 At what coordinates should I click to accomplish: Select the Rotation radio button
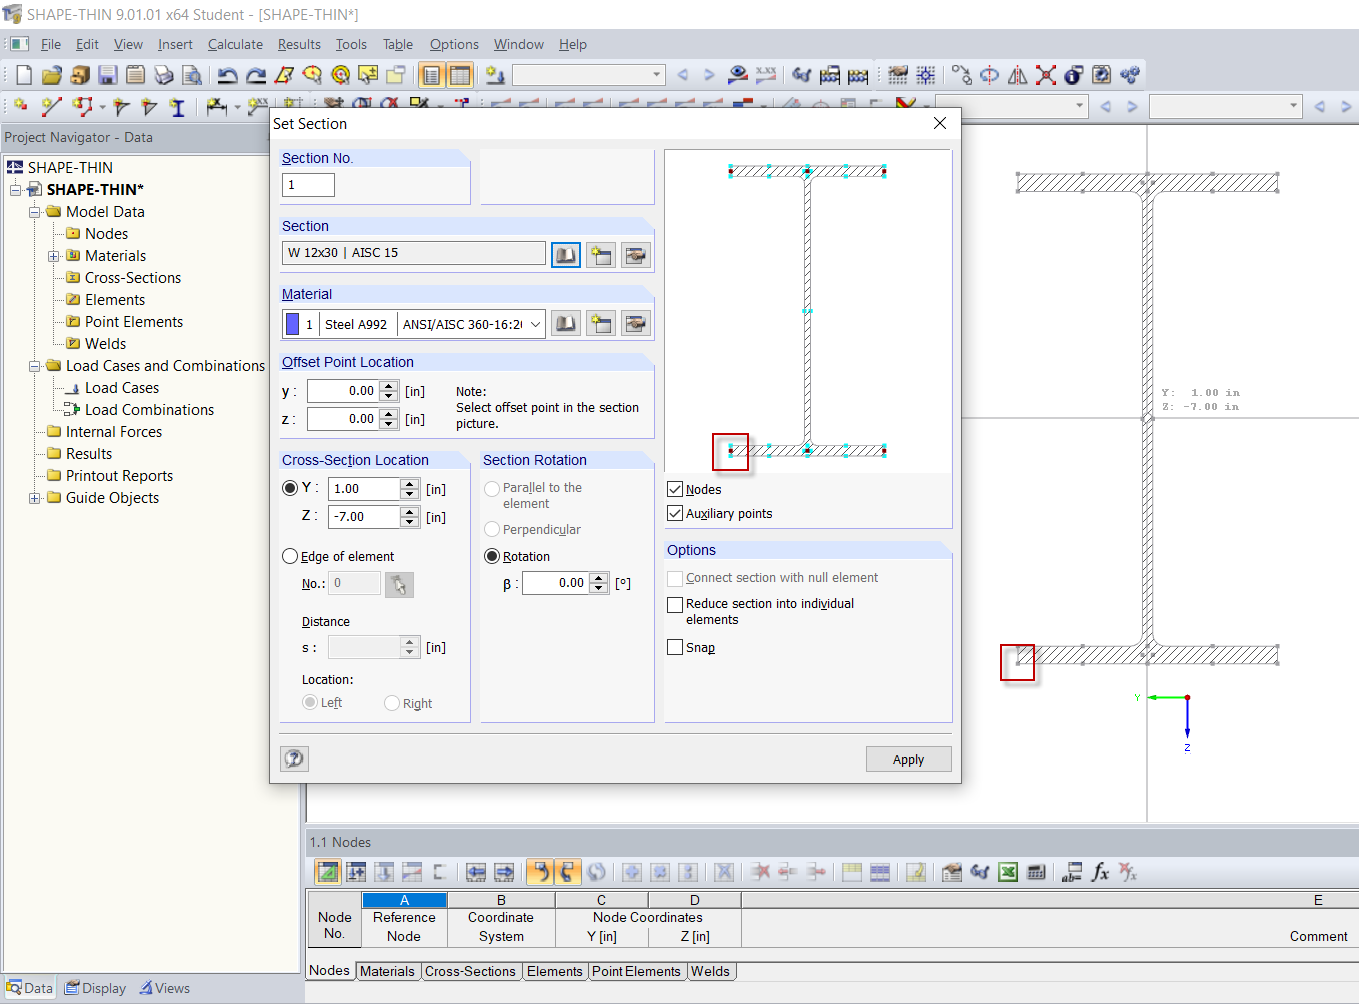492,556
